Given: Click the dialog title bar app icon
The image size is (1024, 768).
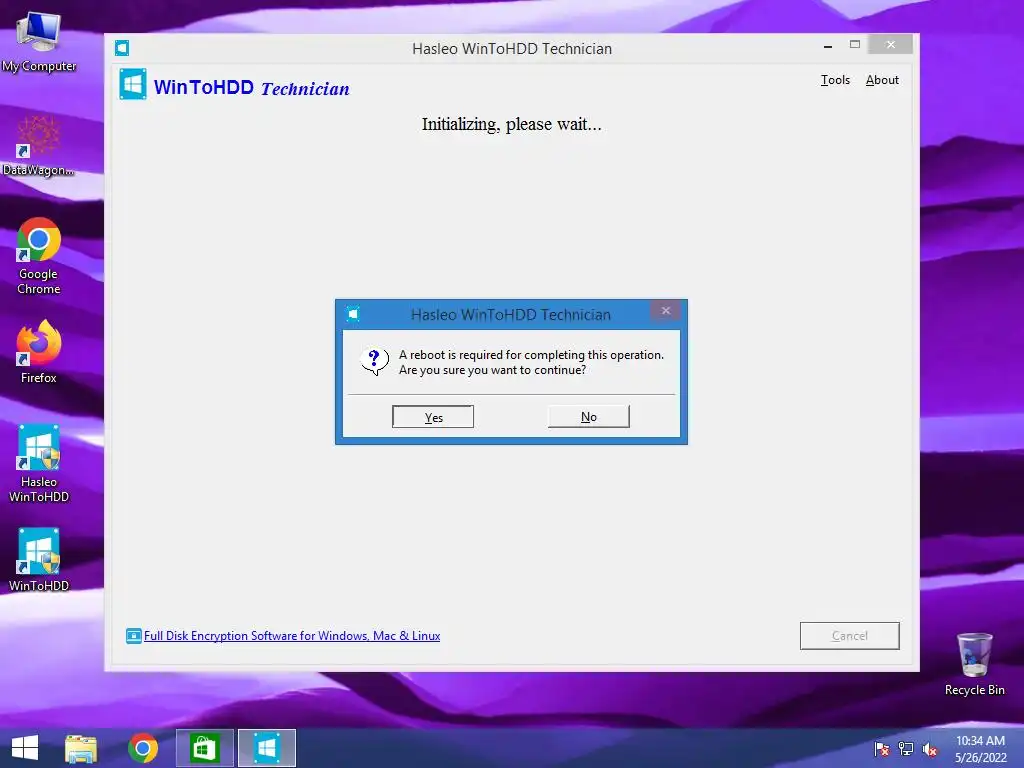Looking at the screenshot, I should coord(353,314).
